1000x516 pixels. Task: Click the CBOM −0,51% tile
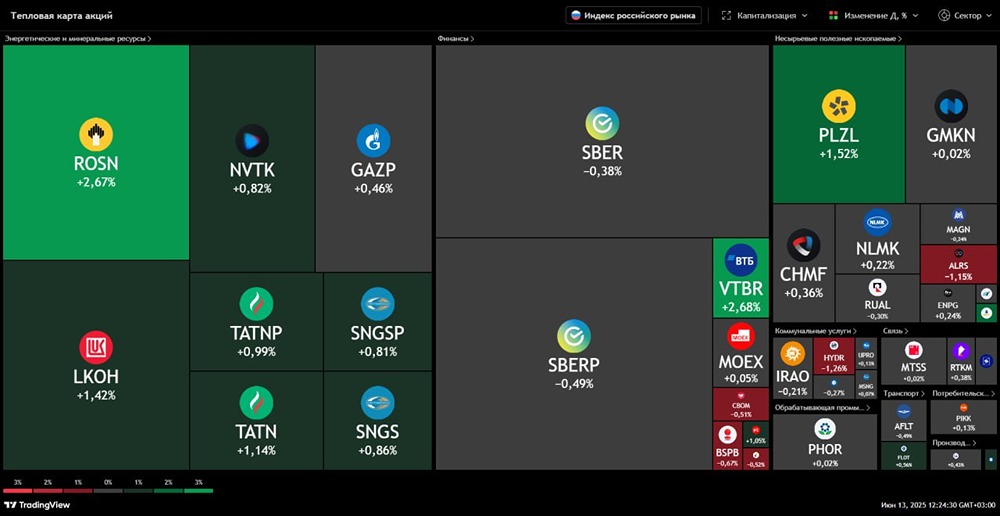coord(740,404)
